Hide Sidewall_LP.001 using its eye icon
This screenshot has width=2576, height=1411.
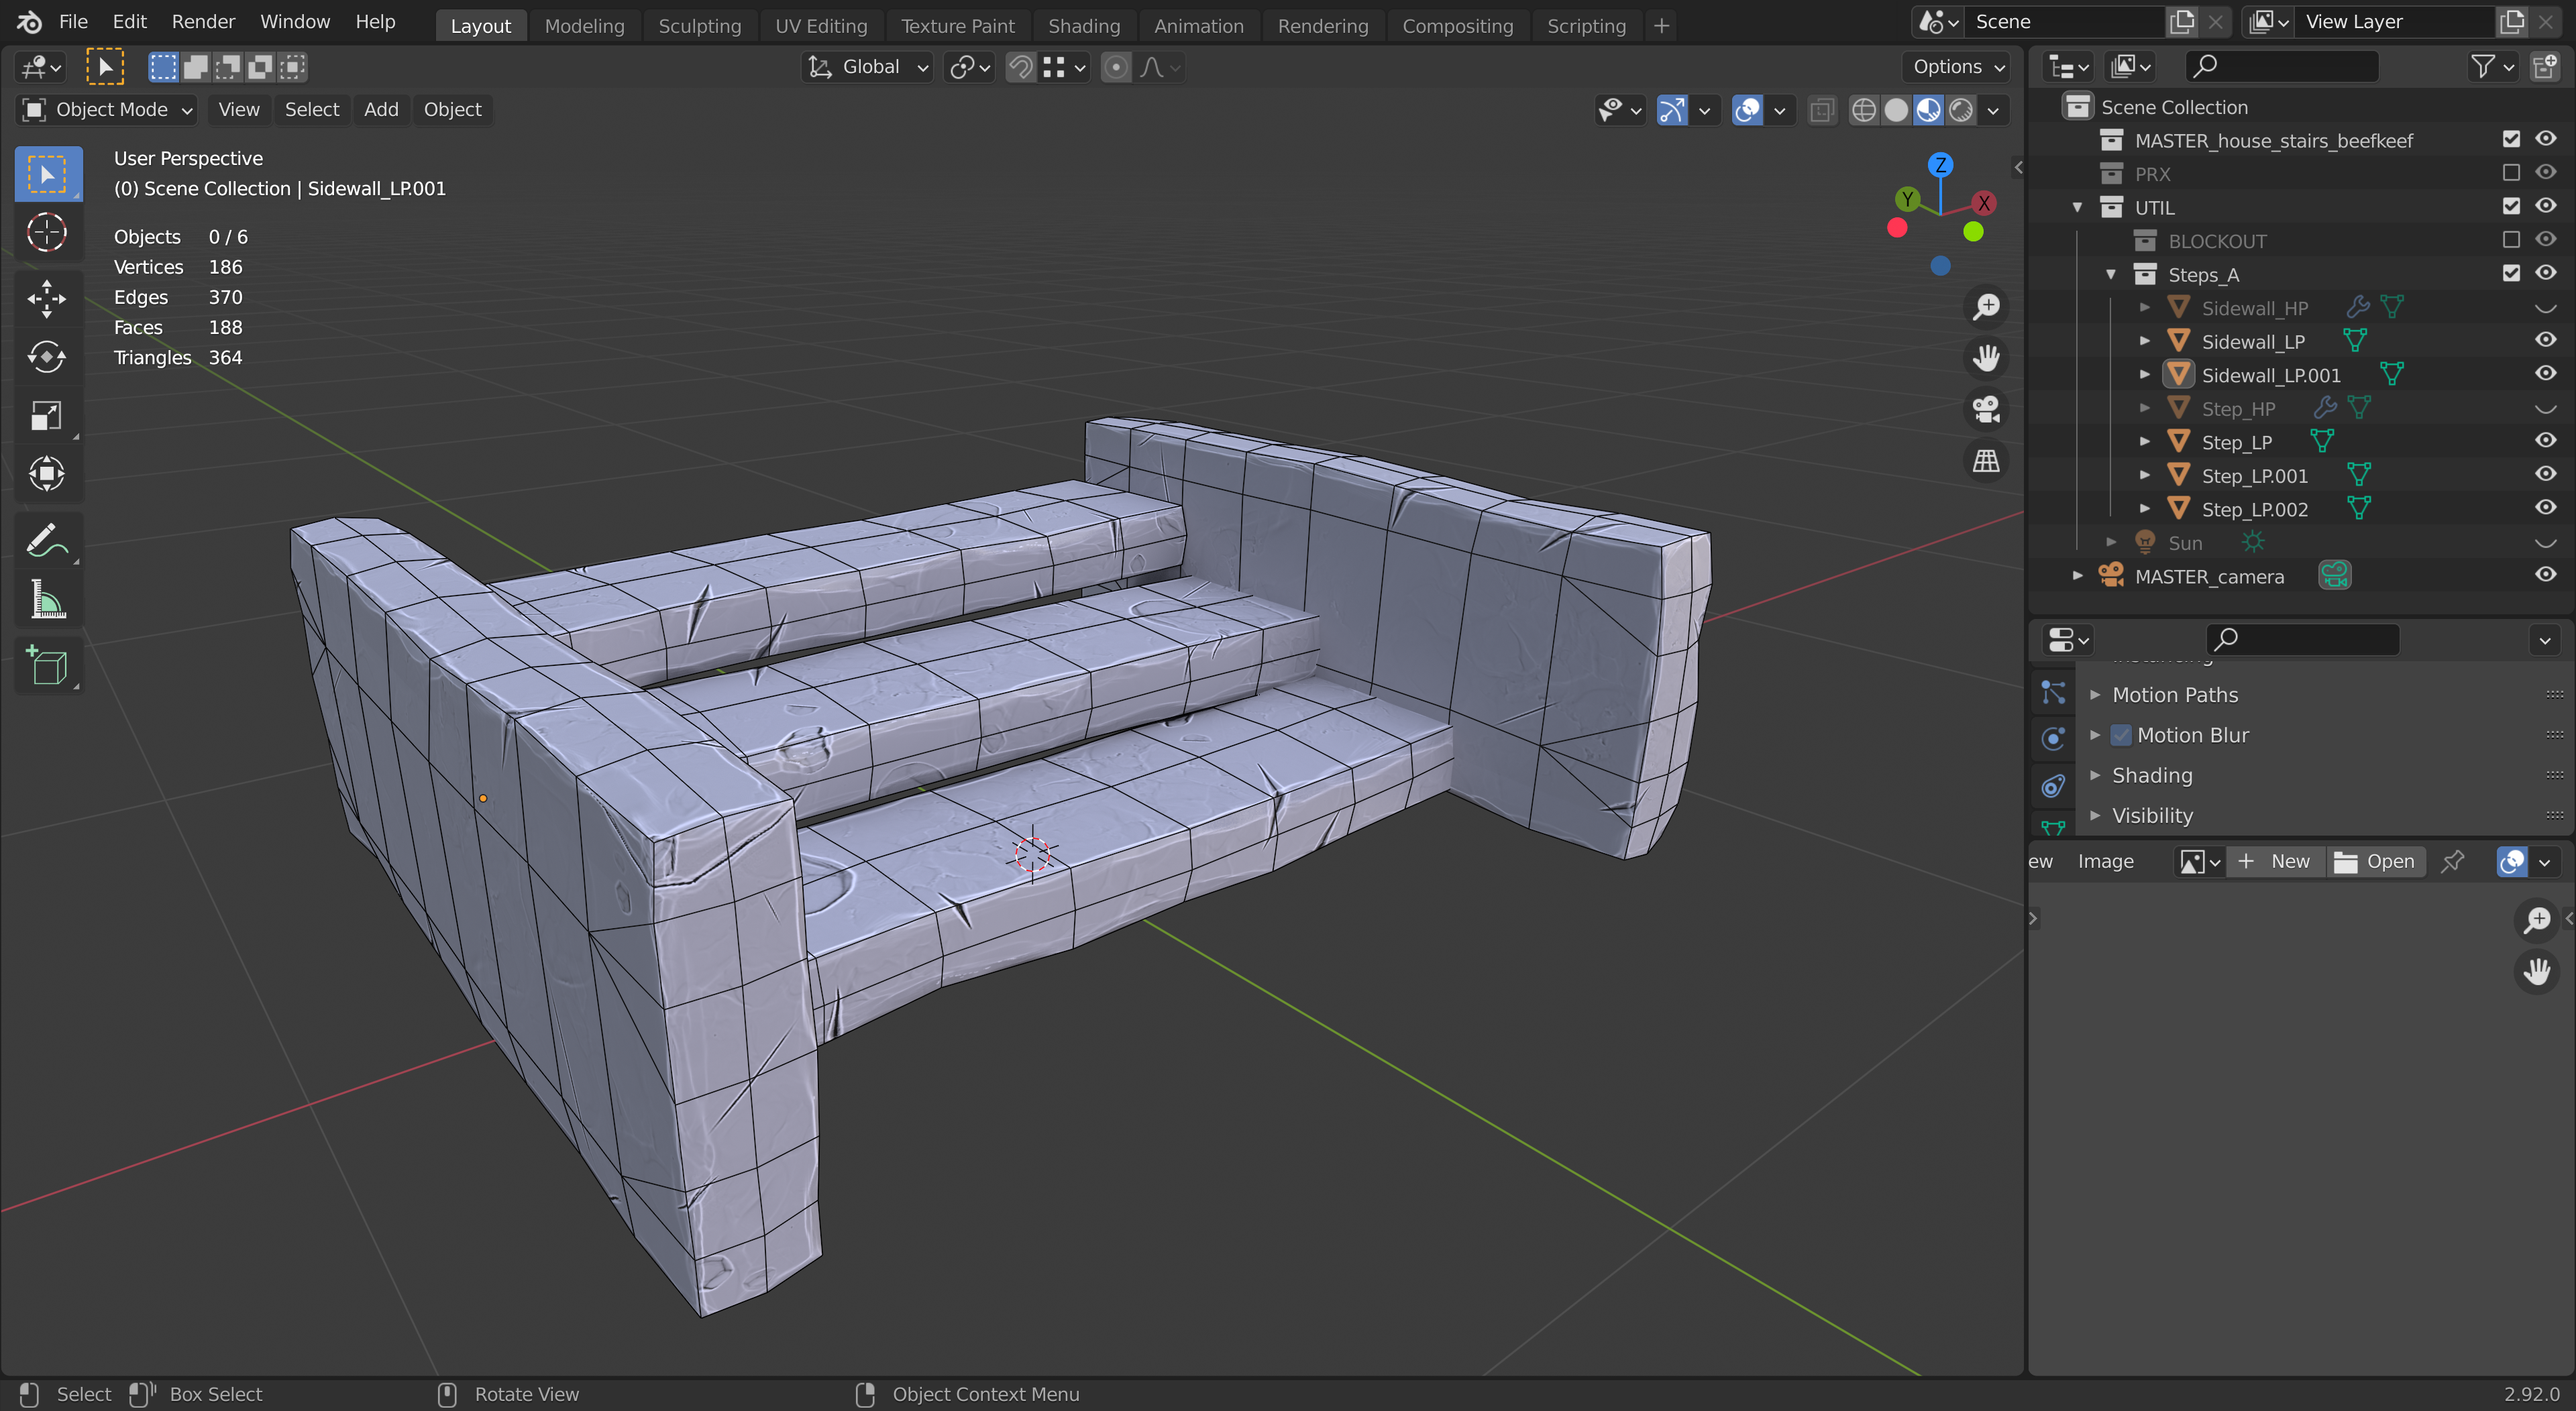click(x=2545, y=374)
